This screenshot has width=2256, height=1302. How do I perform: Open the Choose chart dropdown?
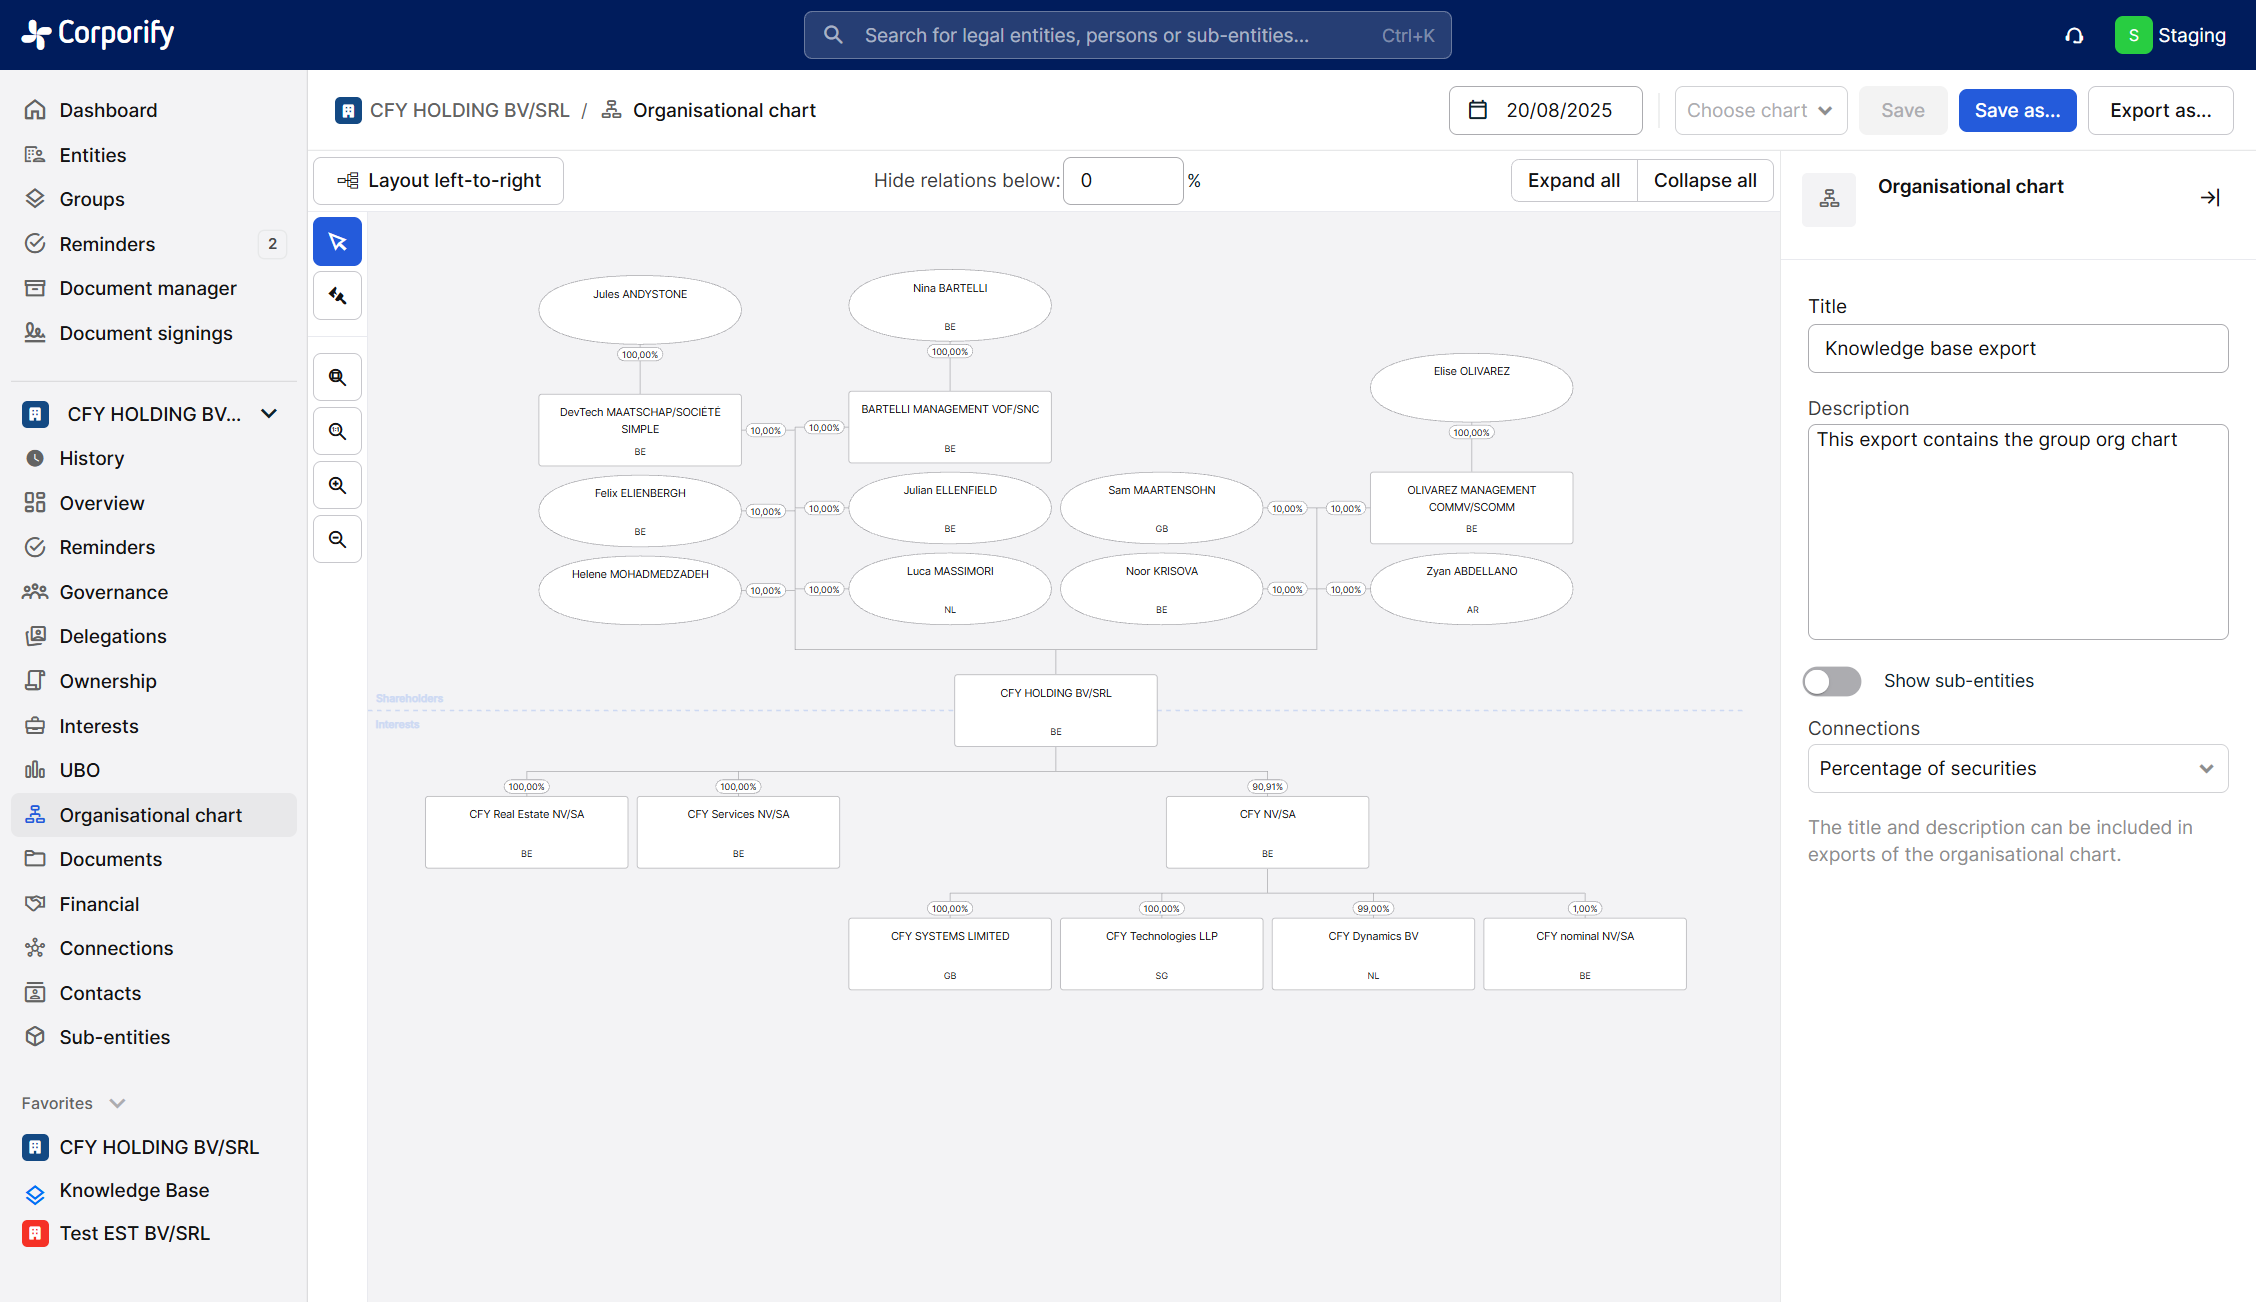pos(1759,111)
